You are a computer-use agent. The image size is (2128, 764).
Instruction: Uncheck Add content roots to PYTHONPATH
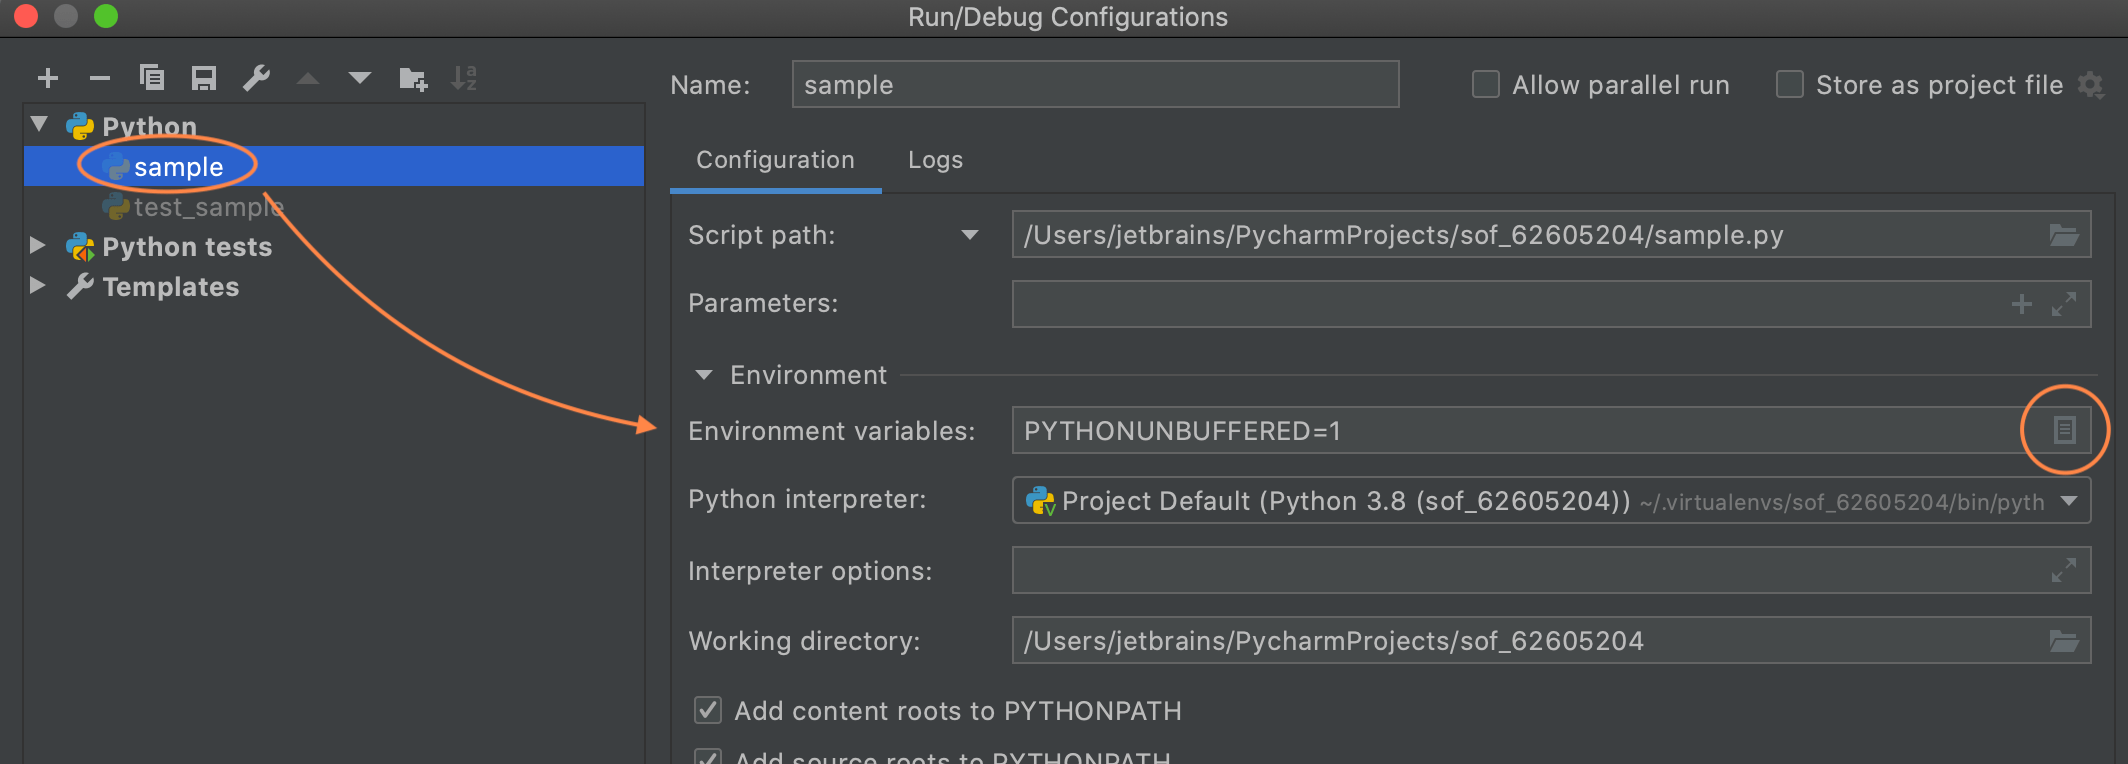[x=708, y=710]
